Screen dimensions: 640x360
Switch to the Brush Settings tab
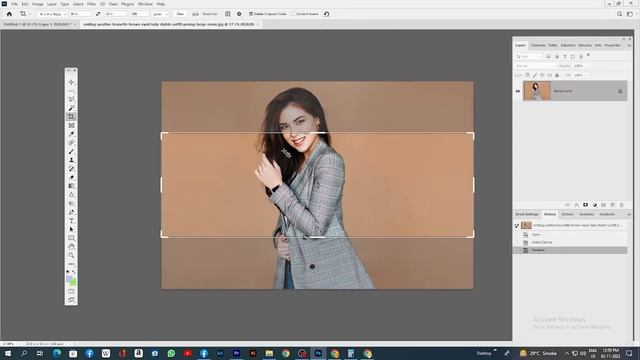coord(527,214)
